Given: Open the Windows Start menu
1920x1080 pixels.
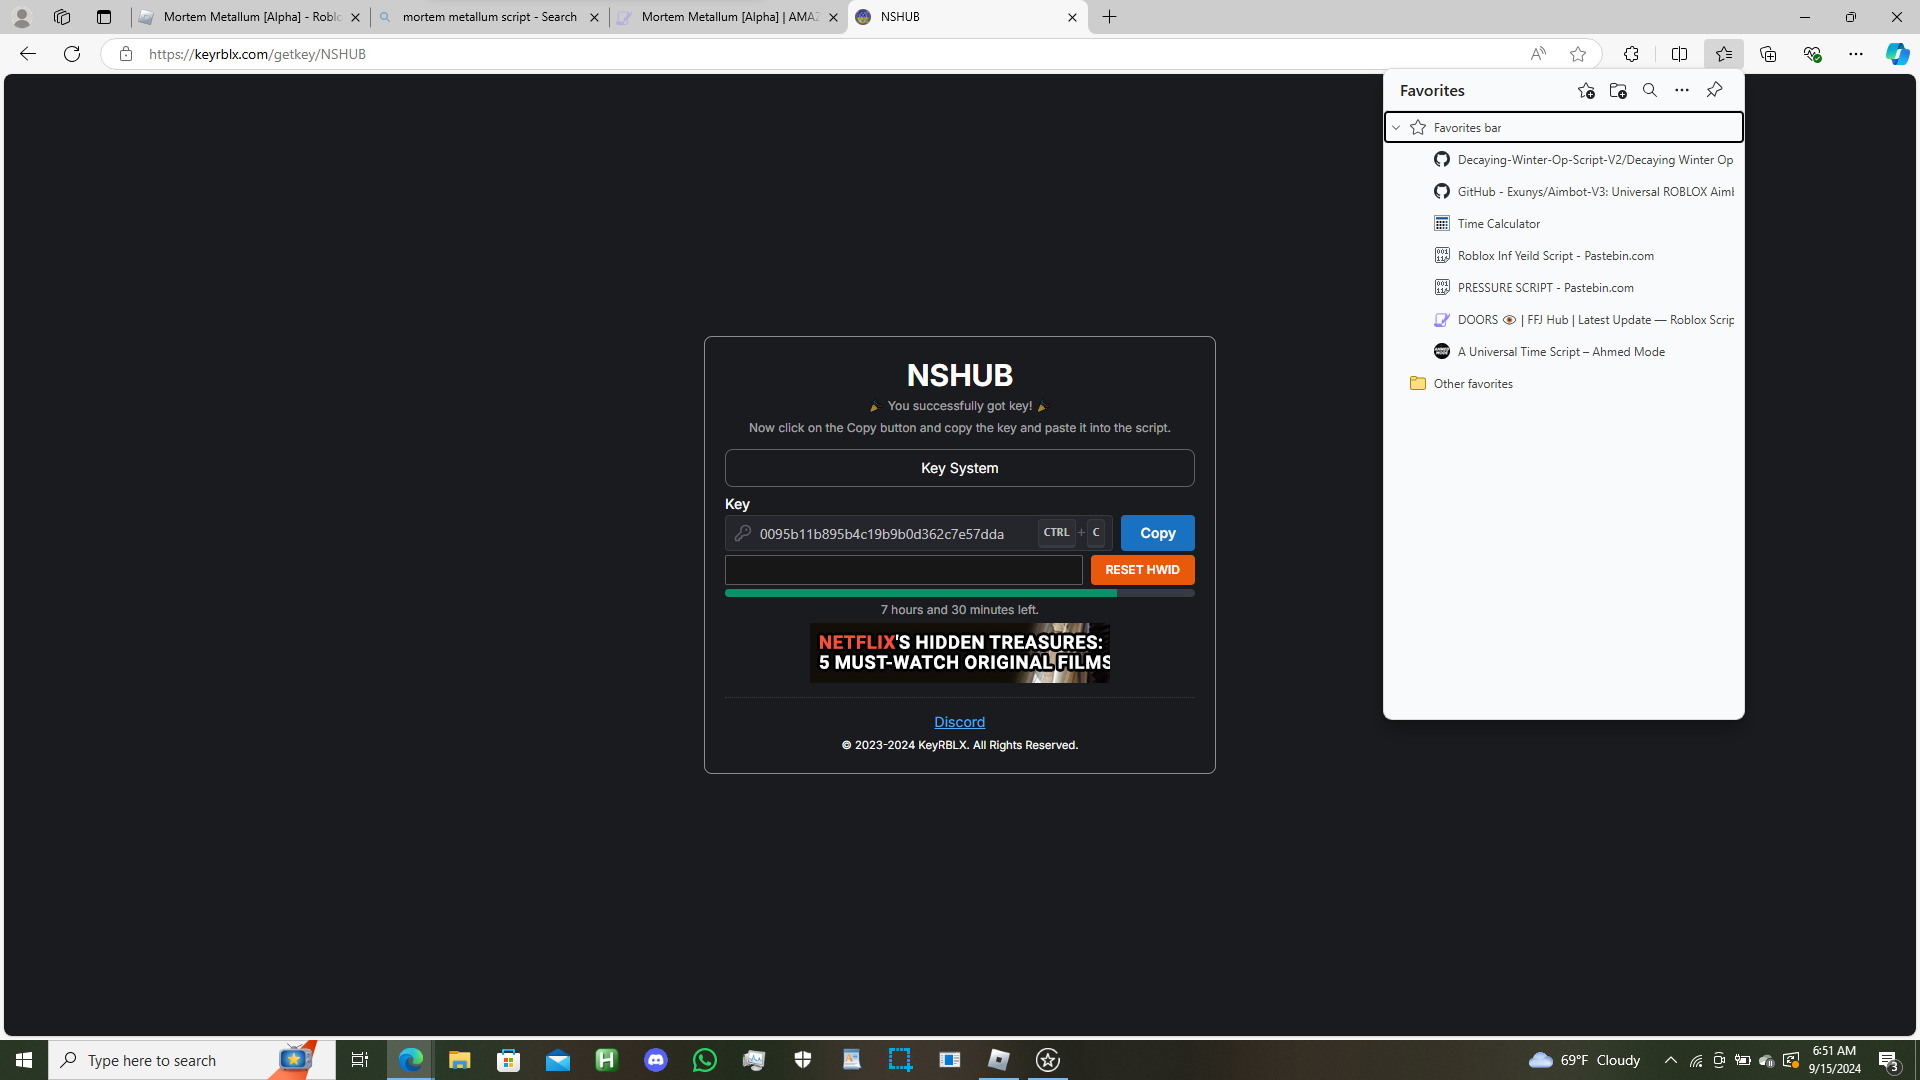Looking at the screenshot, I should (24, 1060).
